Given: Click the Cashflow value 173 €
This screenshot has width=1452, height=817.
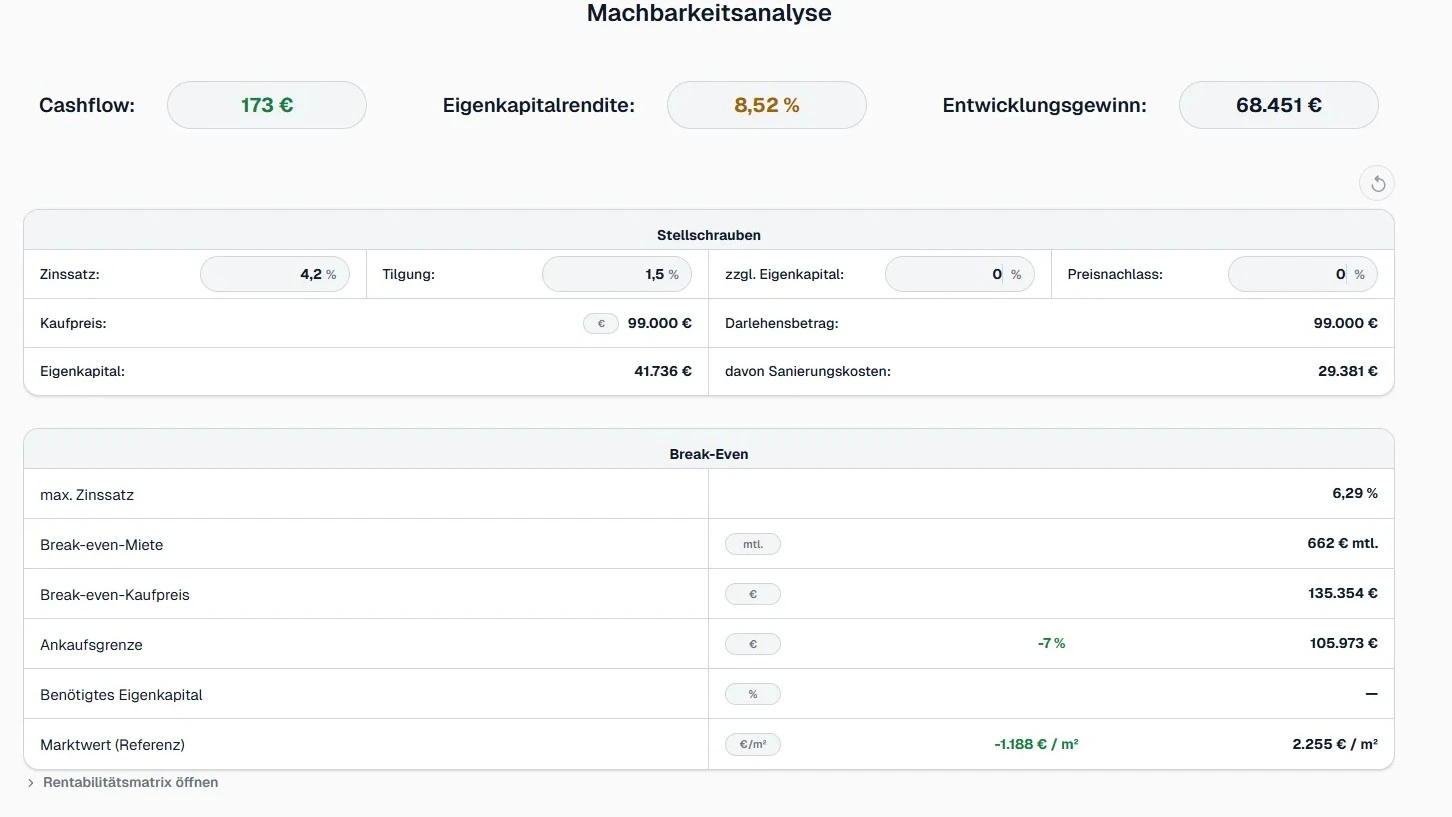Looking at the screenshot, I should click(x=267, y=105).
